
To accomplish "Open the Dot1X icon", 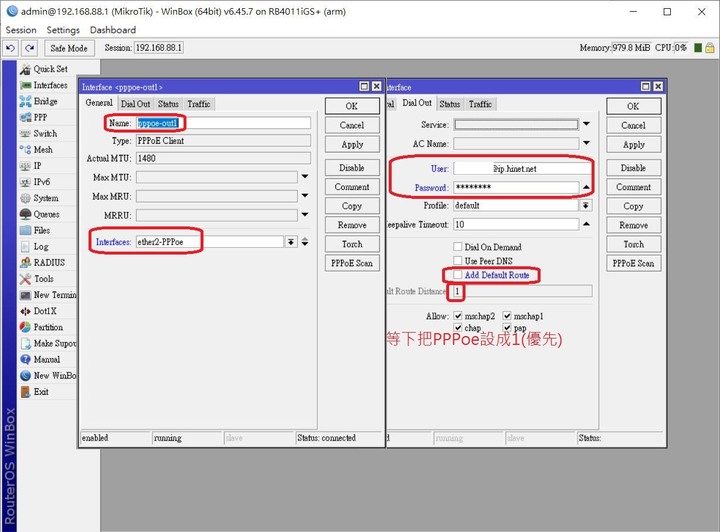I will [x=25, y=311].
